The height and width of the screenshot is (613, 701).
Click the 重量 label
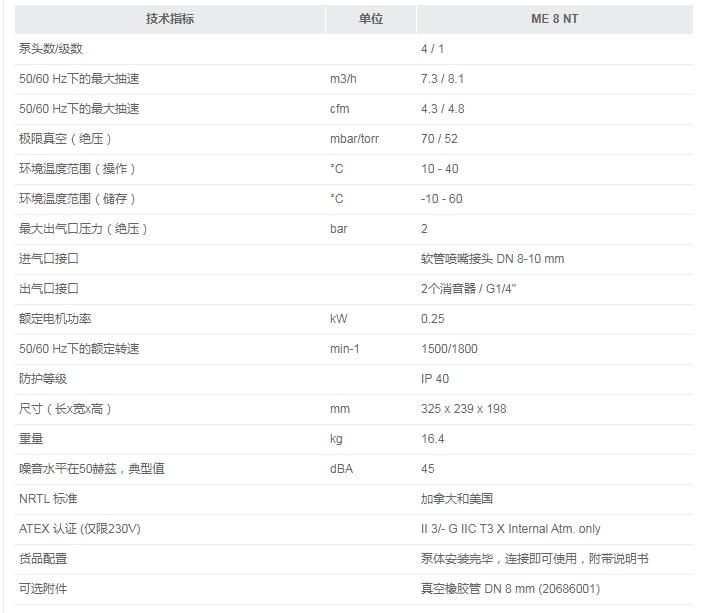pyautogui.click(x=31, y=439)
